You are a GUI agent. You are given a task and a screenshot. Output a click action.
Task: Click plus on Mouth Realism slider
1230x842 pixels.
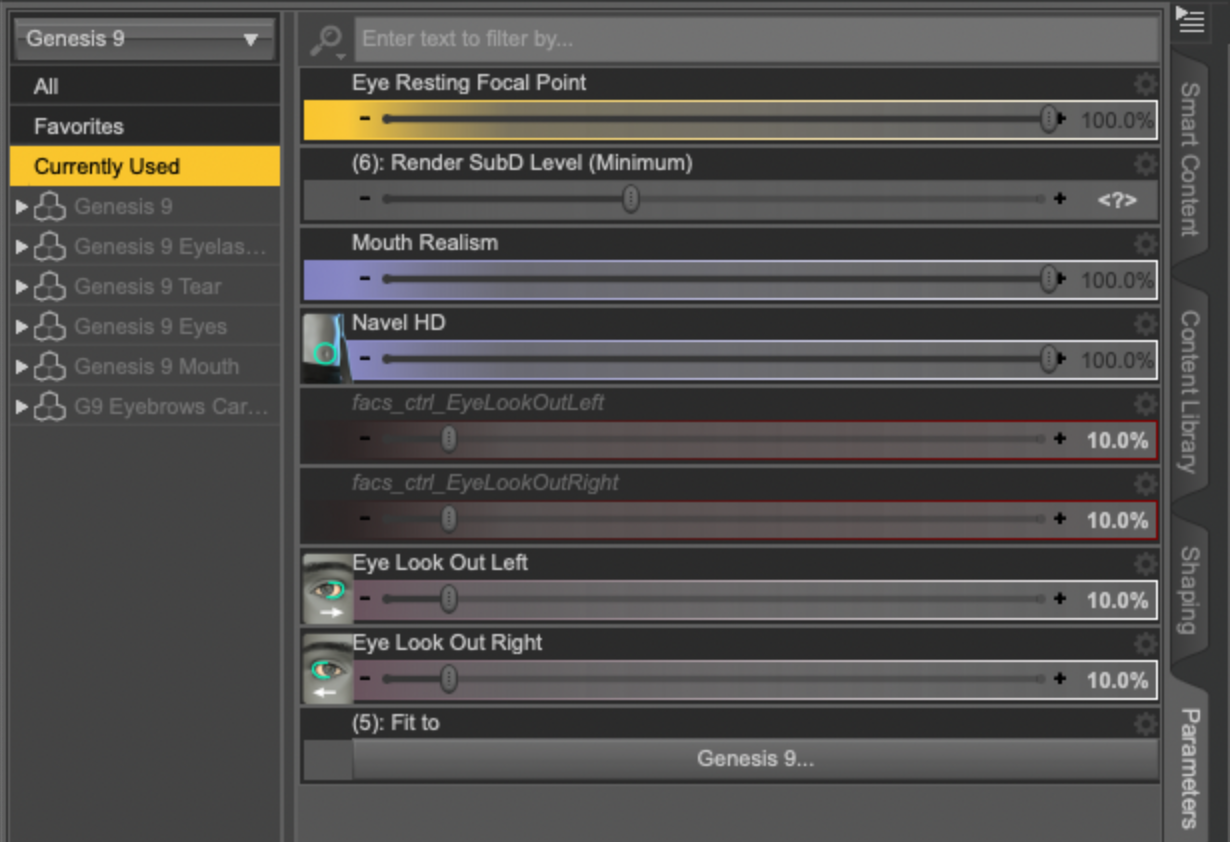pyautogui.click(x=1062, y=278)
